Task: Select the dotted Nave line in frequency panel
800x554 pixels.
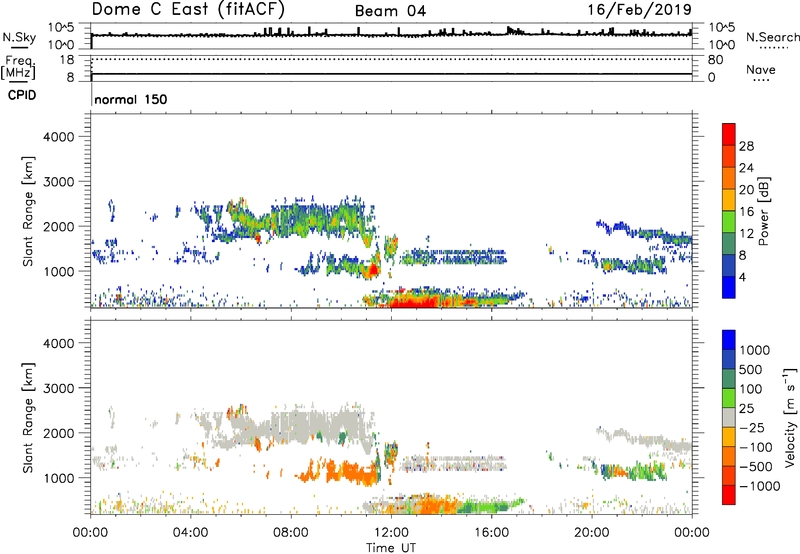Action: 391,59
